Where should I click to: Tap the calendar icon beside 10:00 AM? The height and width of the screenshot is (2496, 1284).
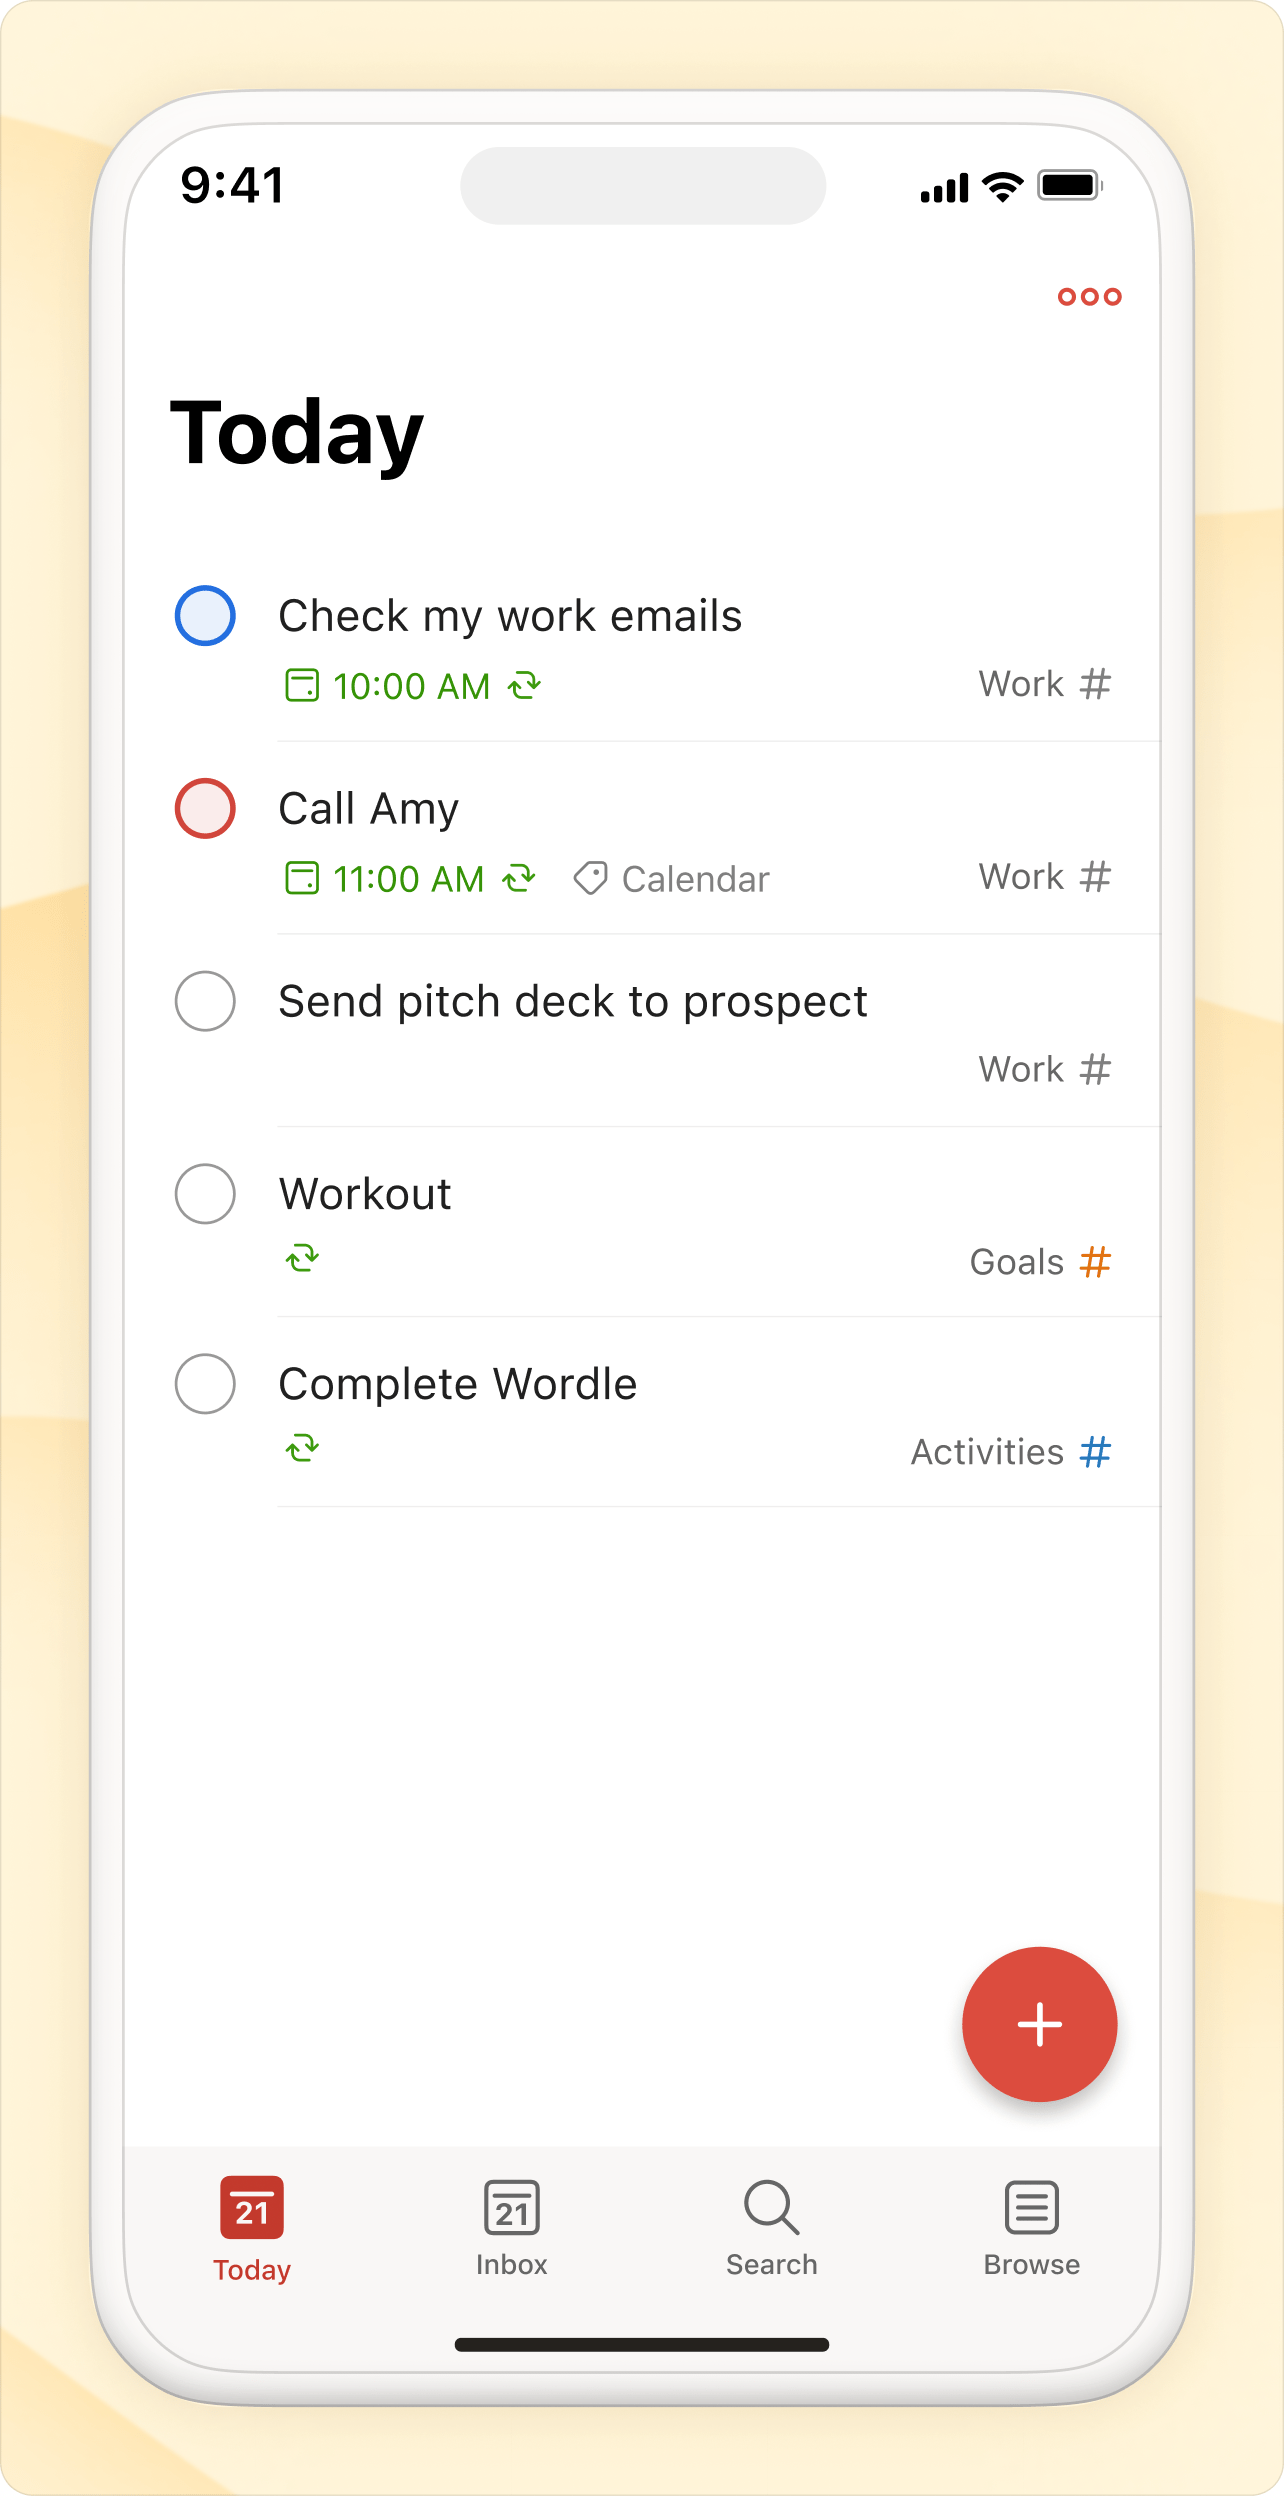302,686
